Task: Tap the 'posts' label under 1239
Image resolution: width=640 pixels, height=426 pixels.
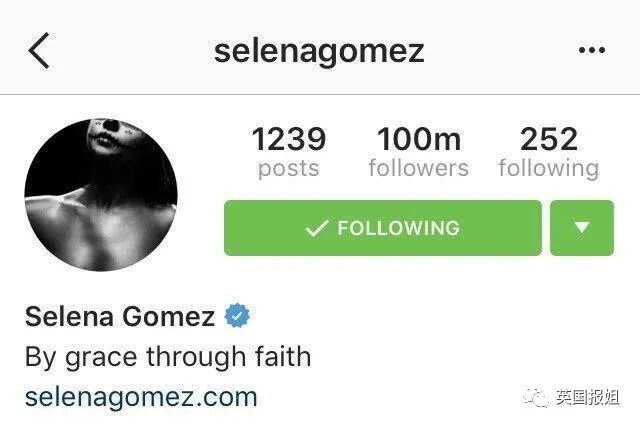Action: pos(289,169)
